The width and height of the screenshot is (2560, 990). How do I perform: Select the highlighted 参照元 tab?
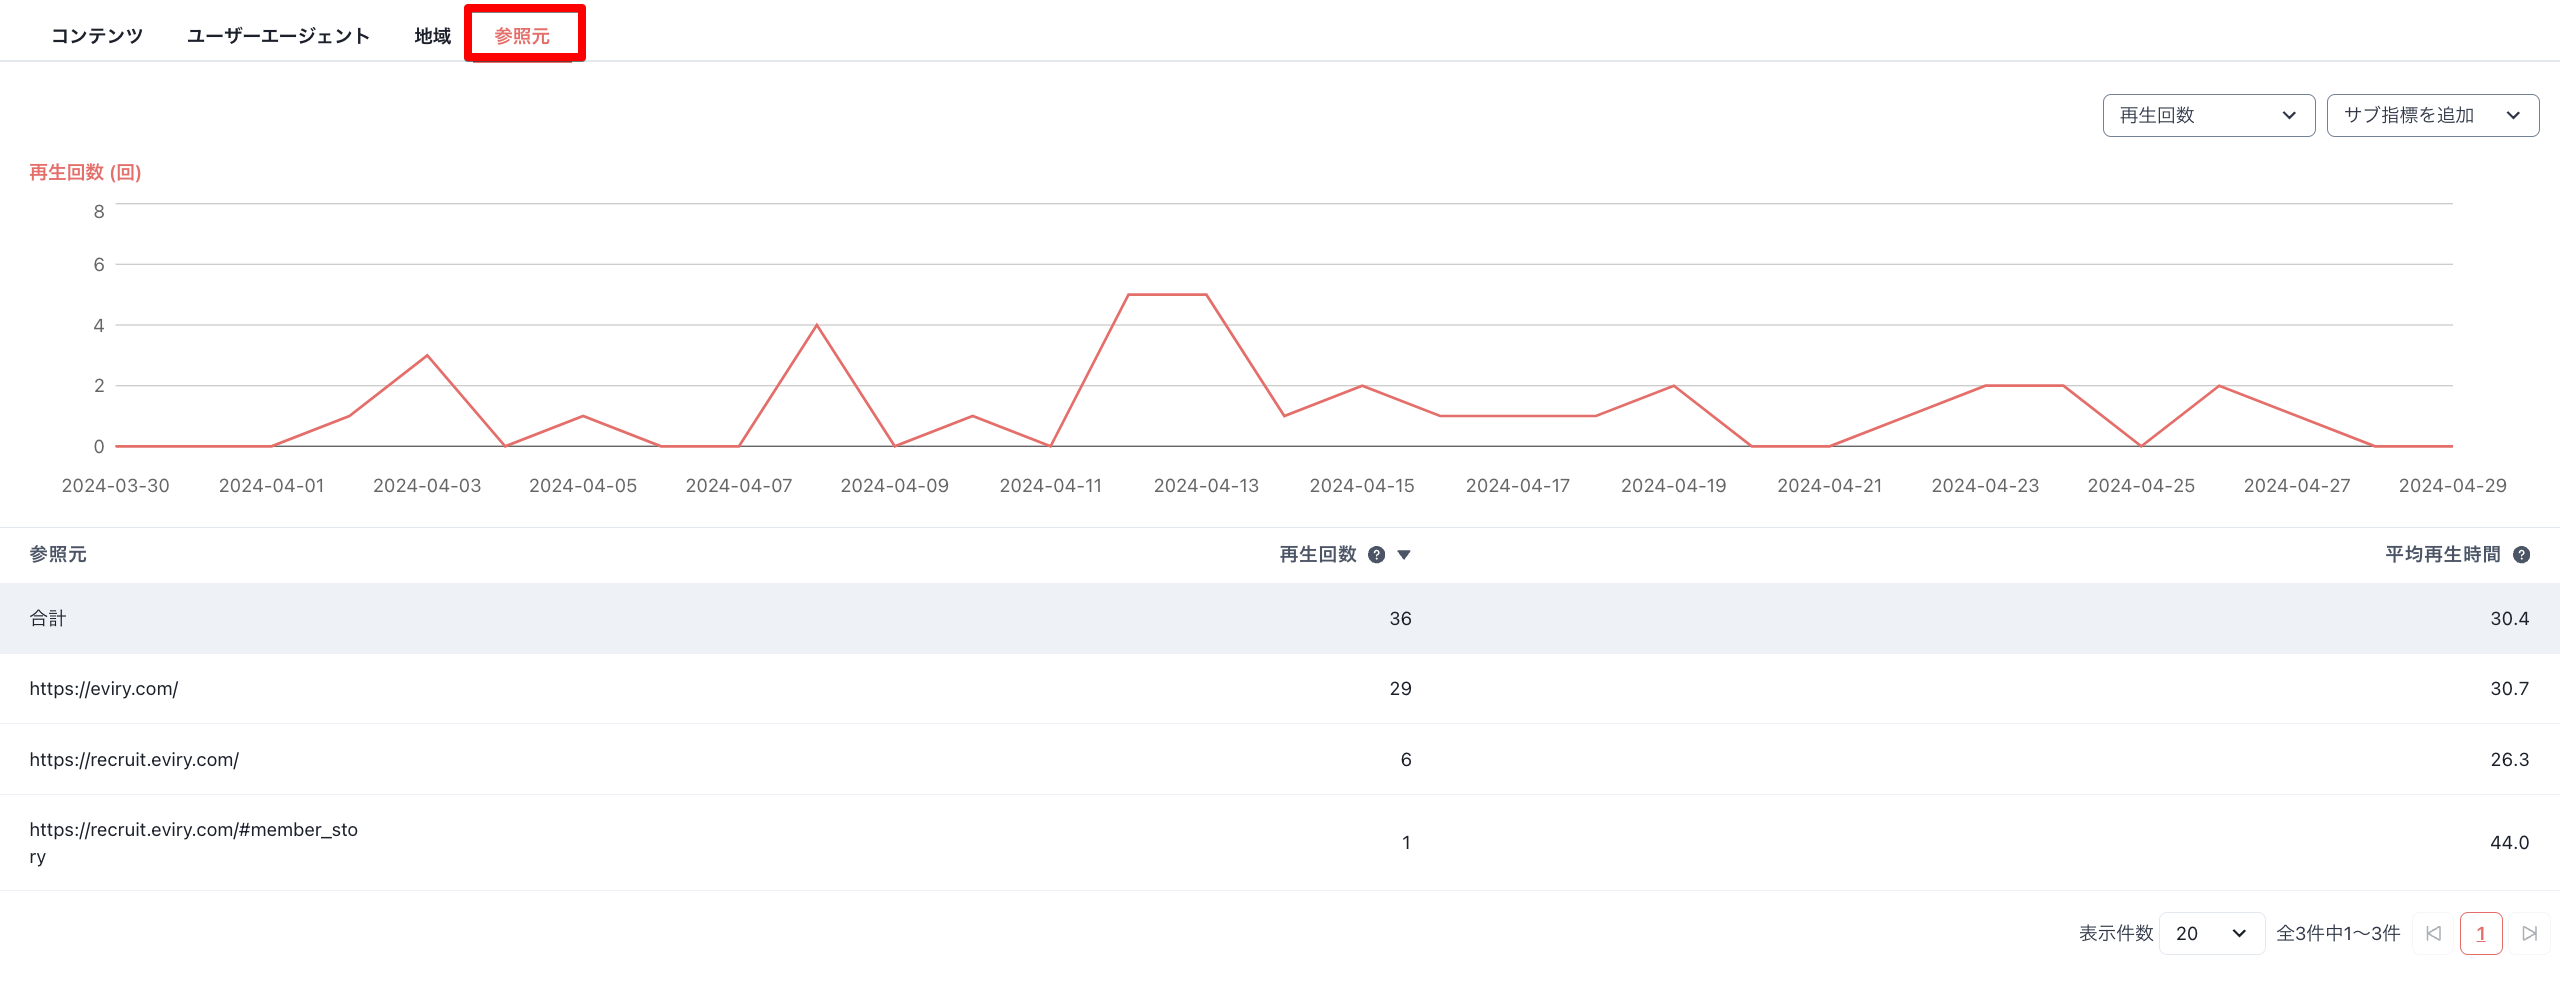click(524, 33)
